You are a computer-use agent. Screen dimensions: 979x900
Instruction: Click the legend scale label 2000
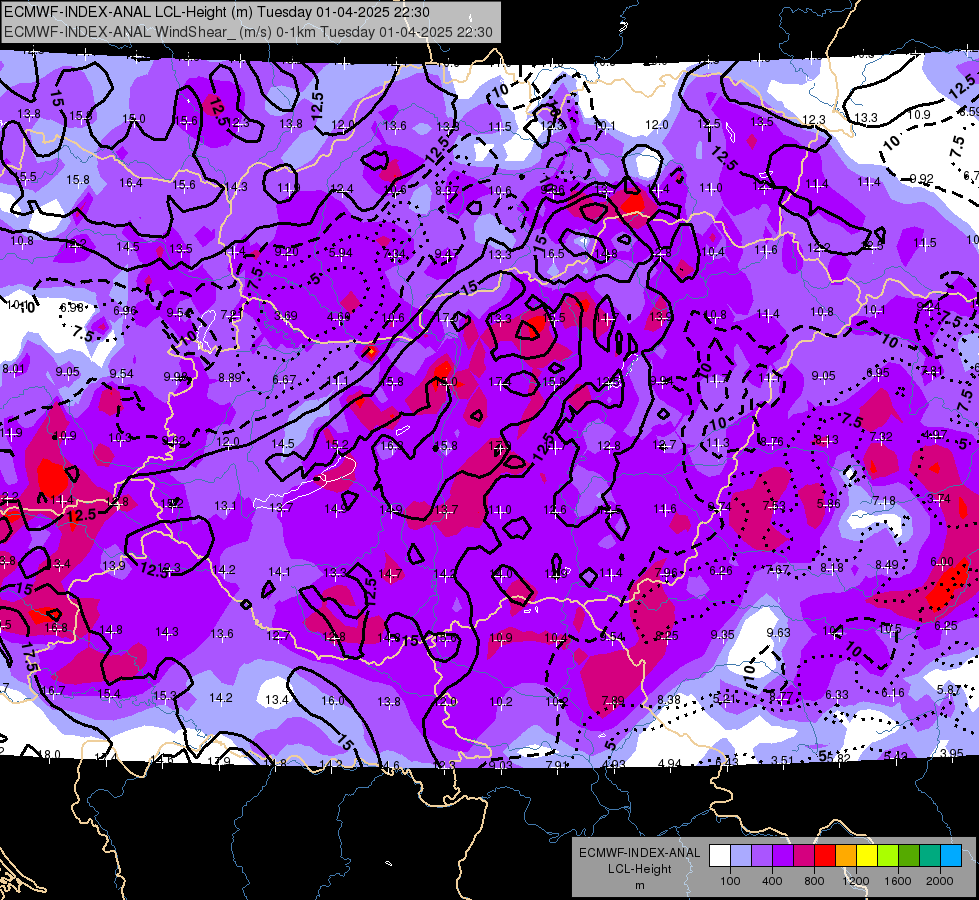click(940, 881)
